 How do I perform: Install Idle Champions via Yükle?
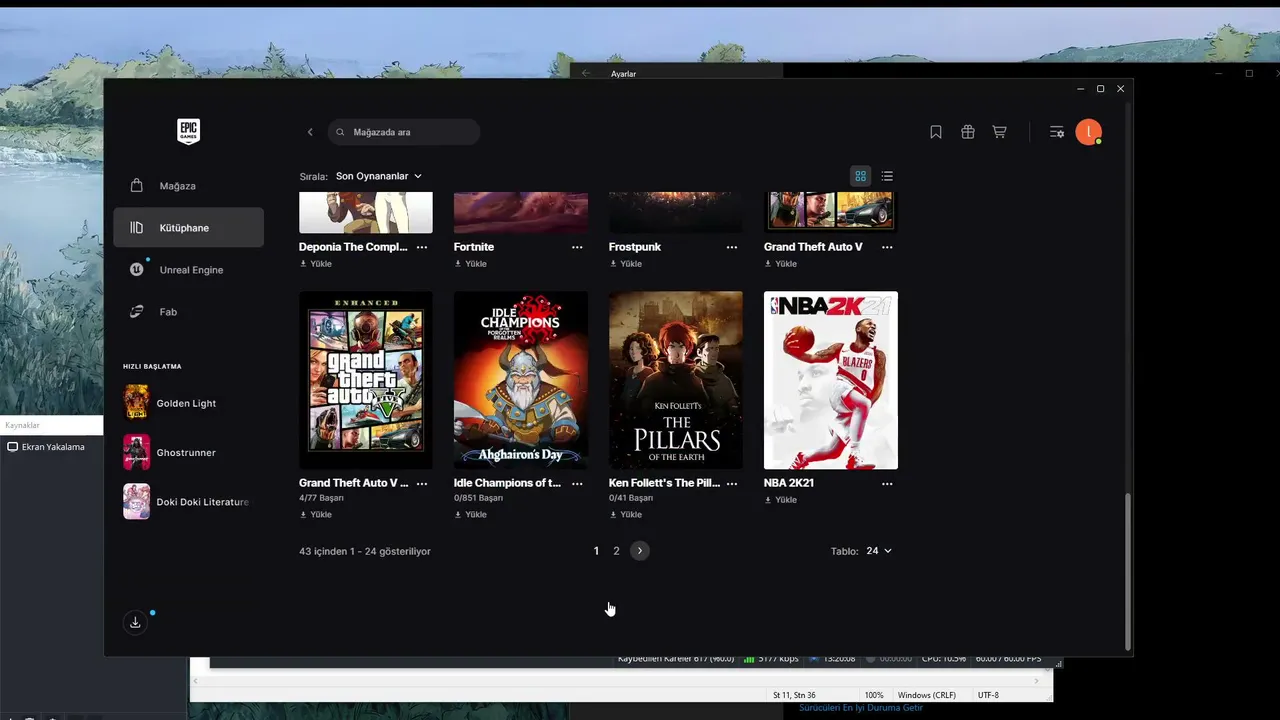470,515
